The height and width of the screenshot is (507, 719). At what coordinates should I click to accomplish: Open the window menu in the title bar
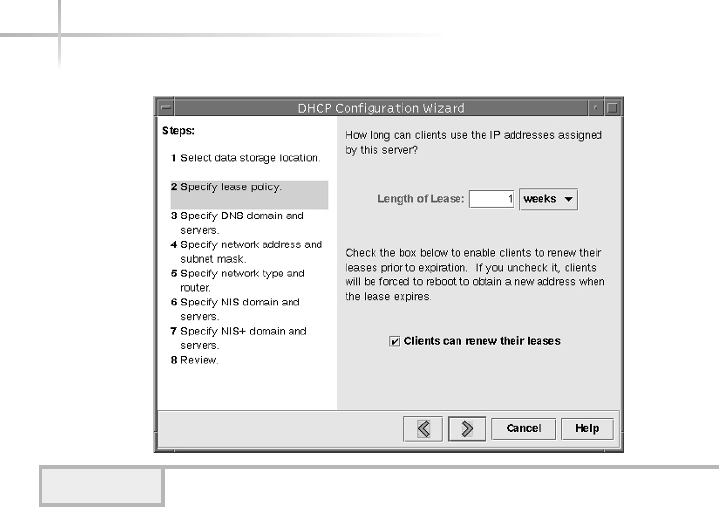(x=166, y=108)
